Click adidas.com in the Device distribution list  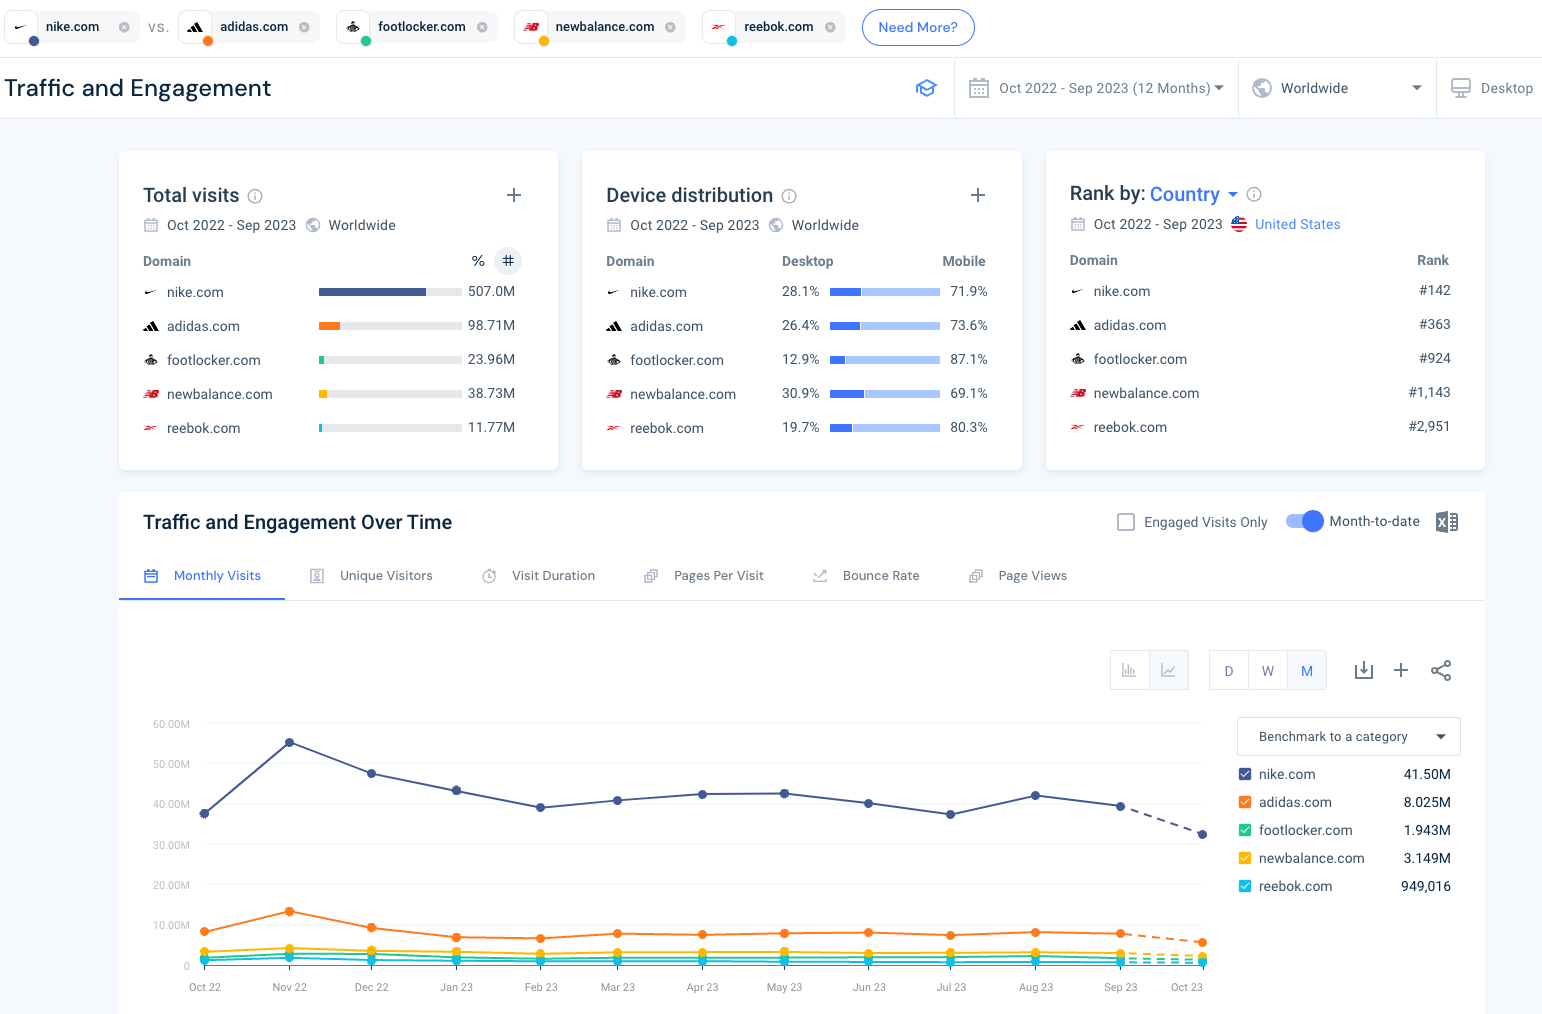(666, 326)
